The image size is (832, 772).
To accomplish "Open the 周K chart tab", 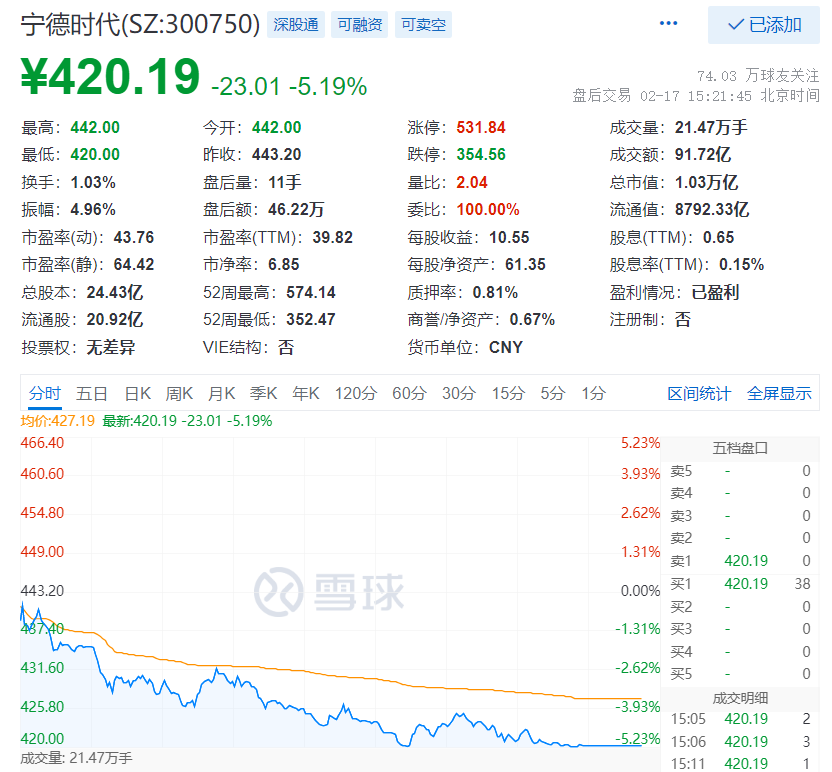I will (x=179, y=394).
